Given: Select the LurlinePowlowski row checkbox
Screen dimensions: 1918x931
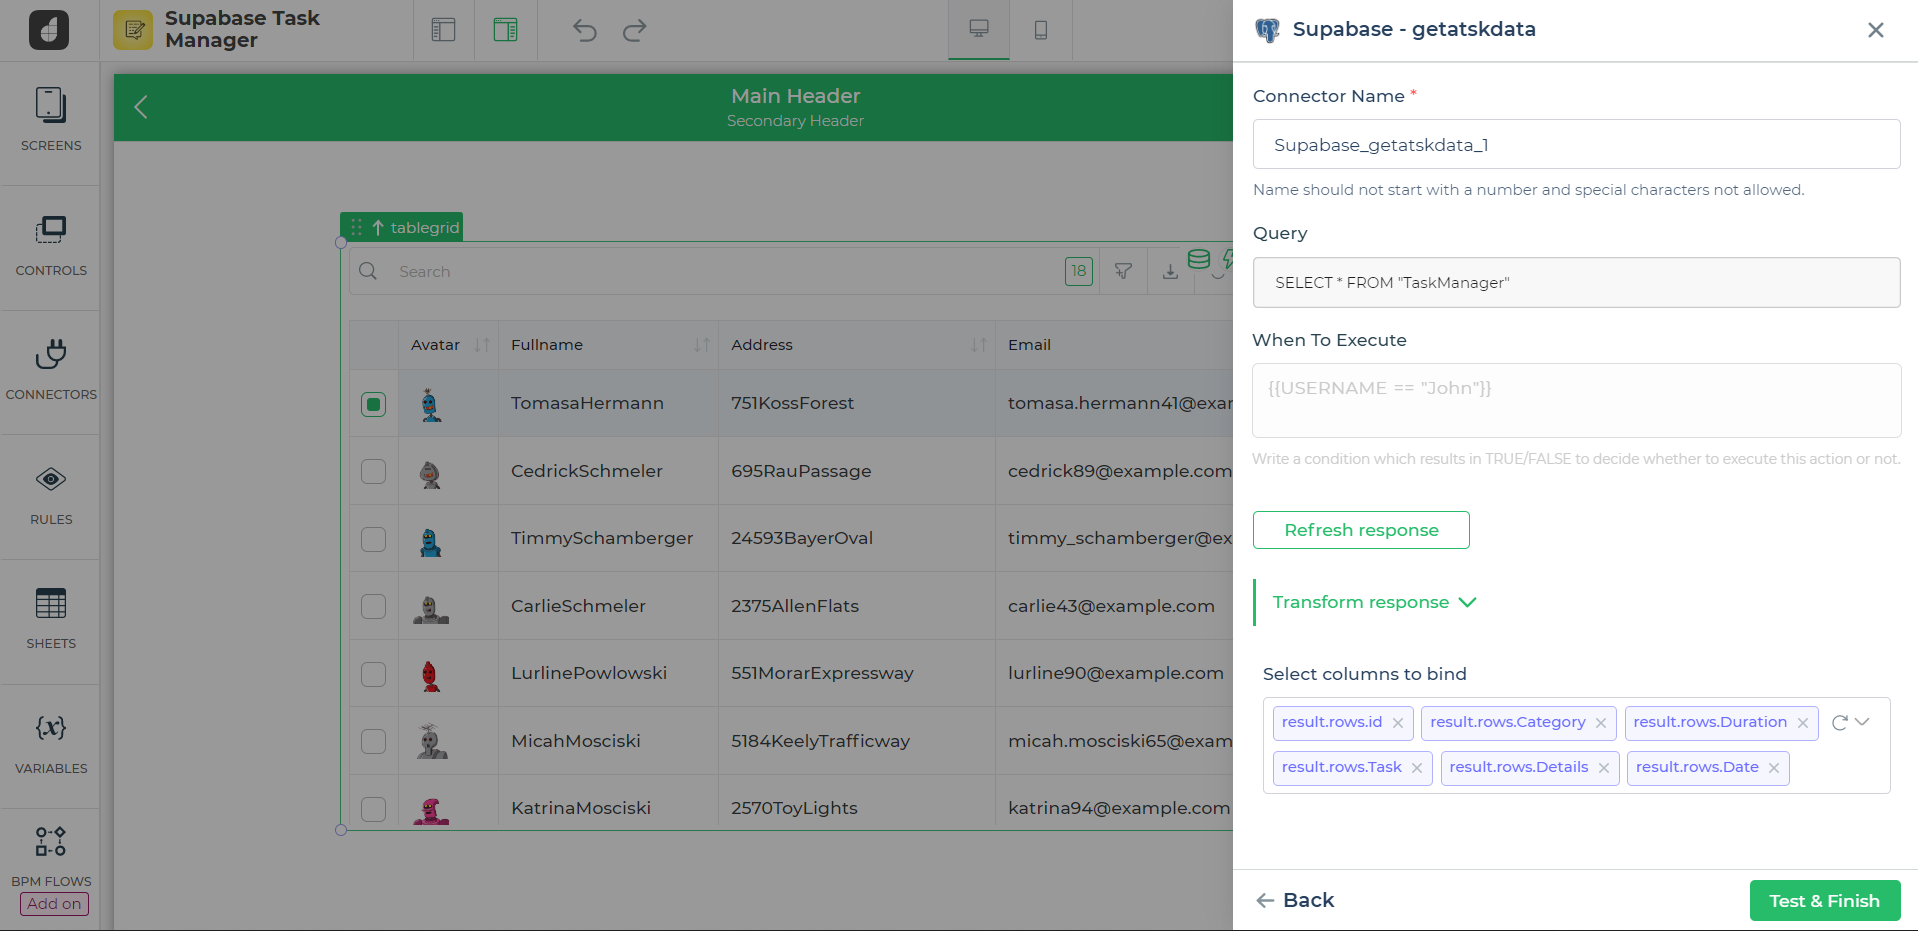Looking at the screenshot, I should (x=373, y=674).
